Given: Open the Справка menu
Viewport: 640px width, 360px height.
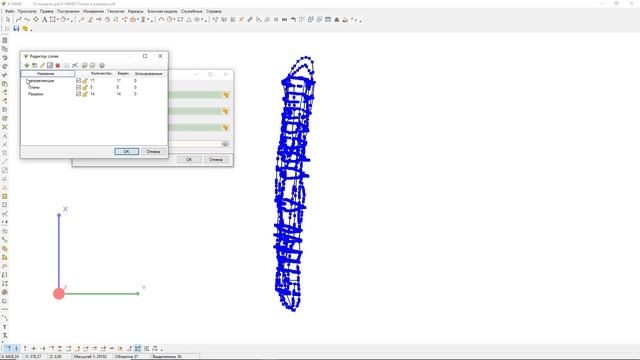Looking at the screenshot, I should (213, 11).
